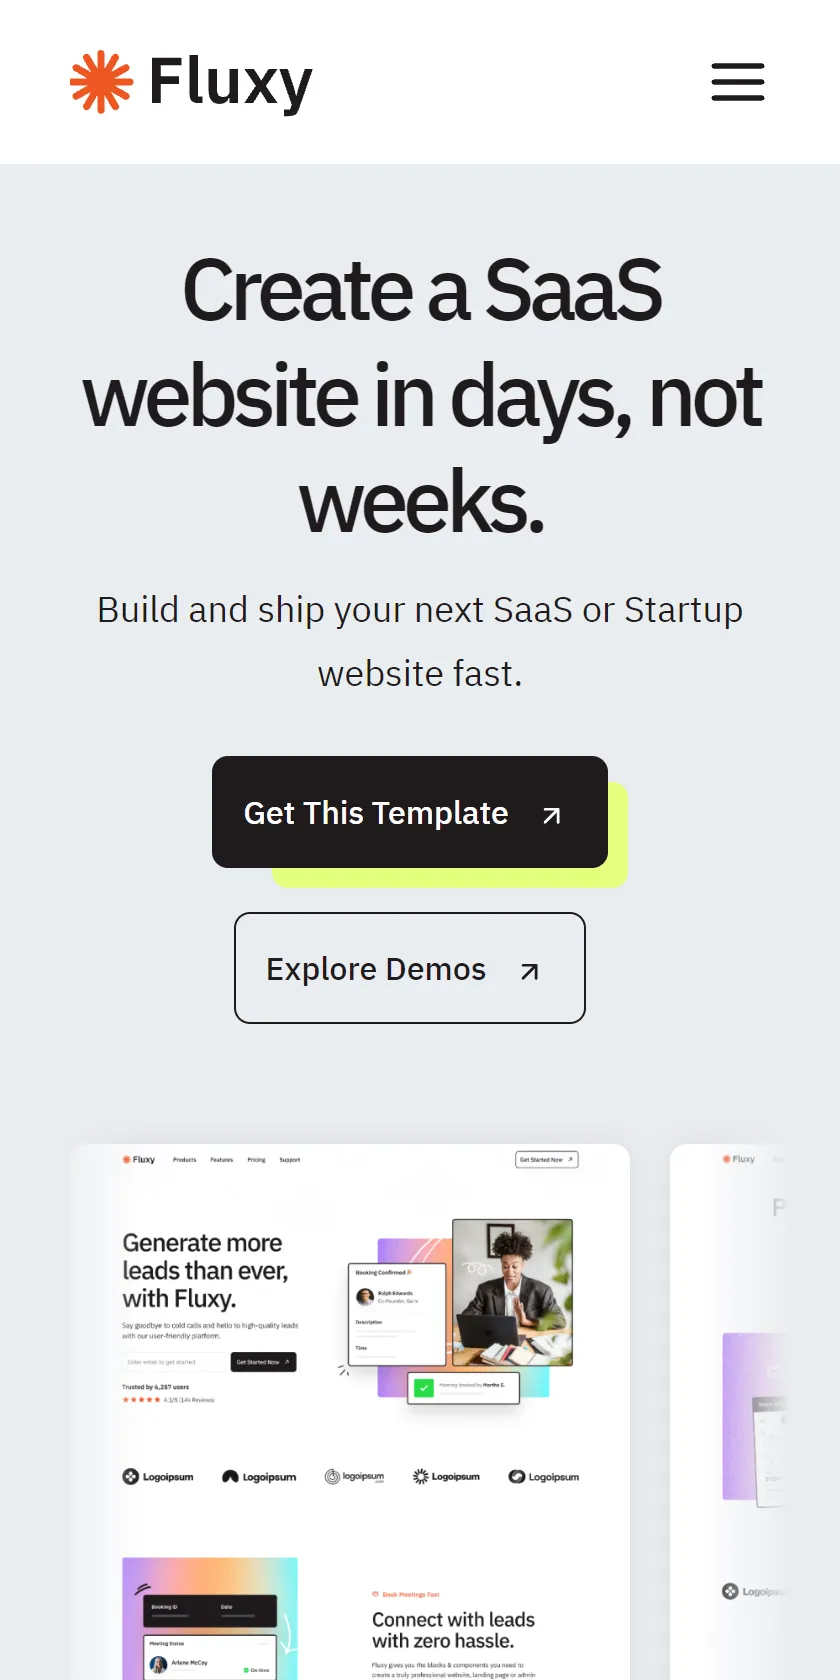
Task: Click the orange Fluxy starburst logo
Action: click(101, 82)
